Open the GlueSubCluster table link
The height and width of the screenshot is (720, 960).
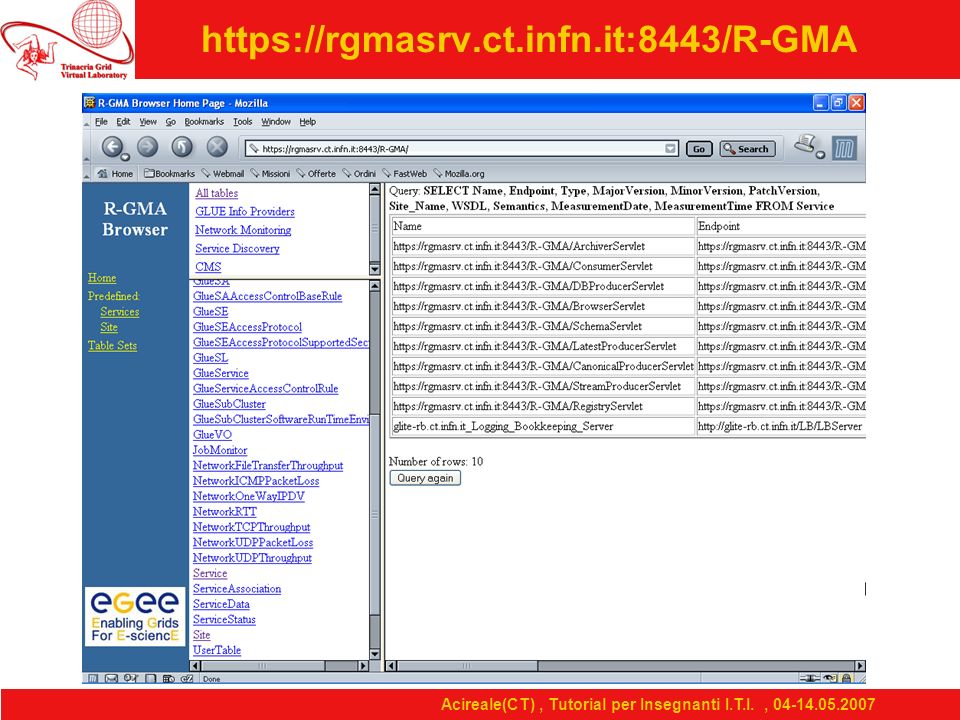coord(229,404)
